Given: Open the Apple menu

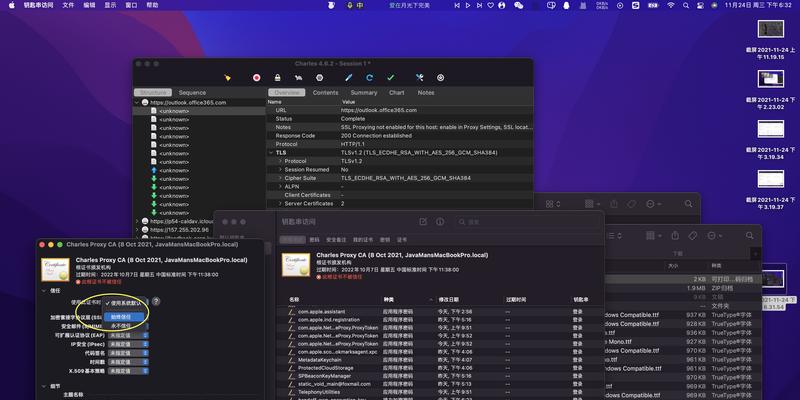Looking at the screenshot, I should [11, 5].
